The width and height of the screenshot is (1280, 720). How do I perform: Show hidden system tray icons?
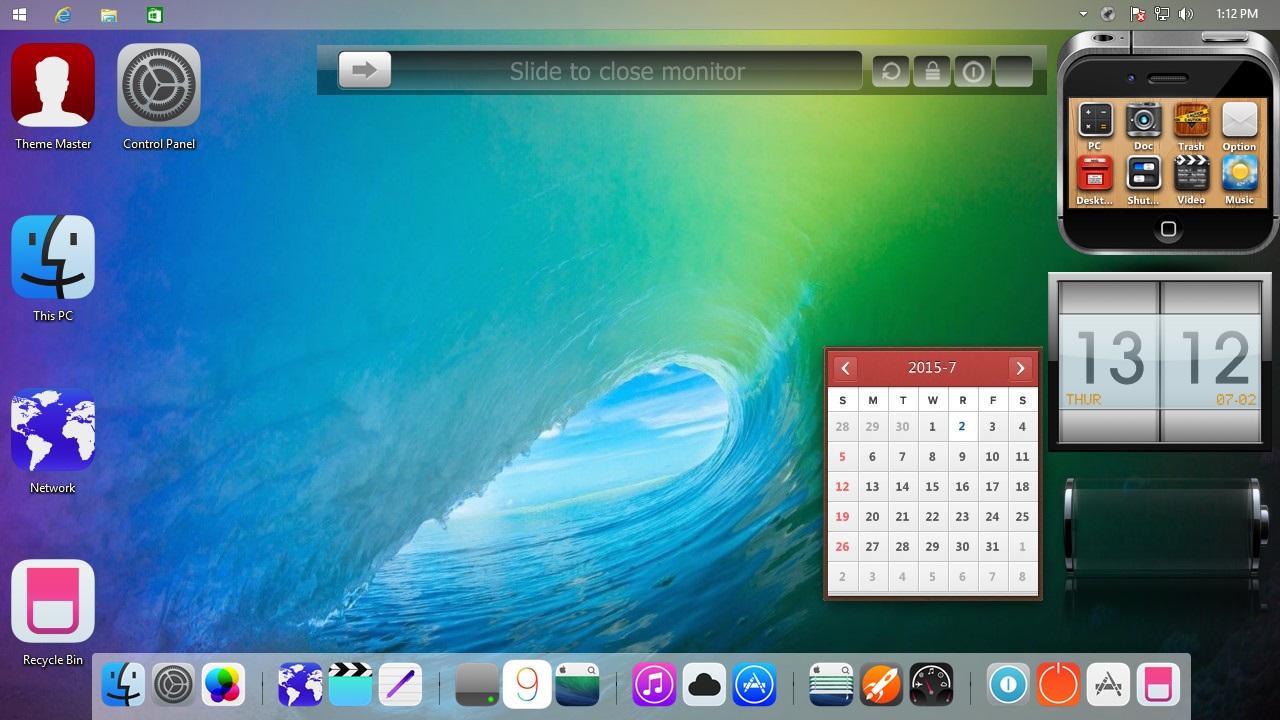[x=1083, y=14]
